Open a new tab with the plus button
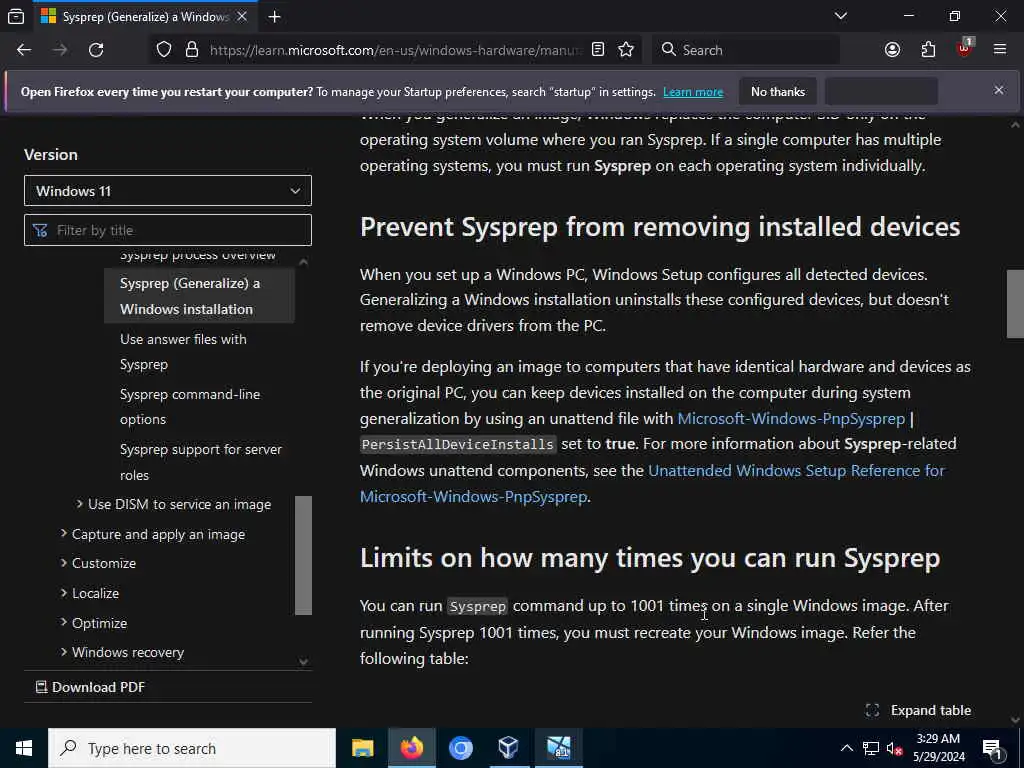This screenshot has height=768, width=1024. click(x=274, y=17)
